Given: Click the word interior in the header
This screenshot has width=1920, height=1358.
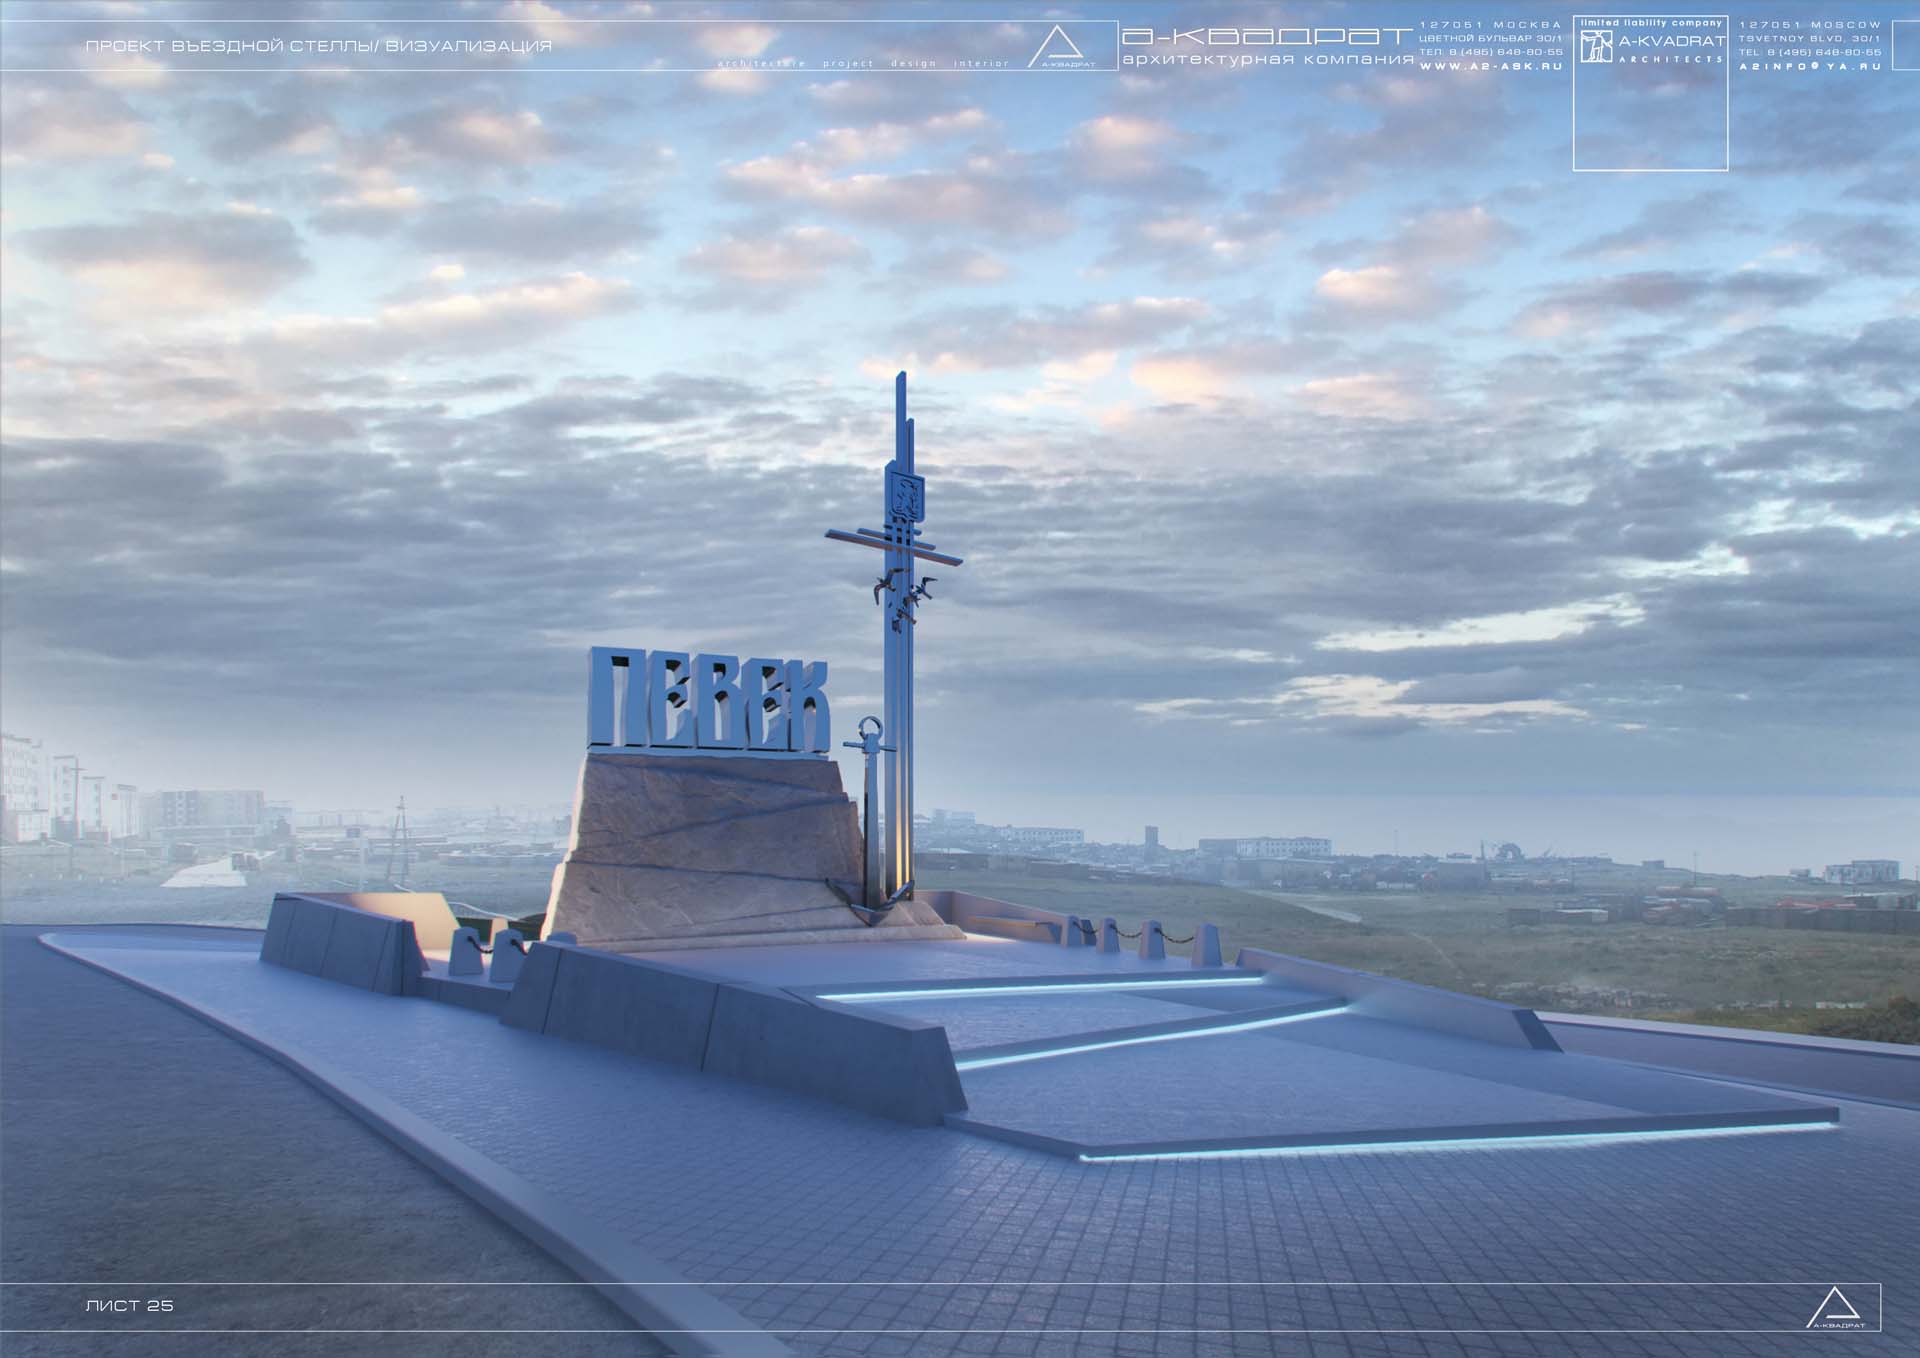Looking at the screenshot, I should tap(981, 63).
